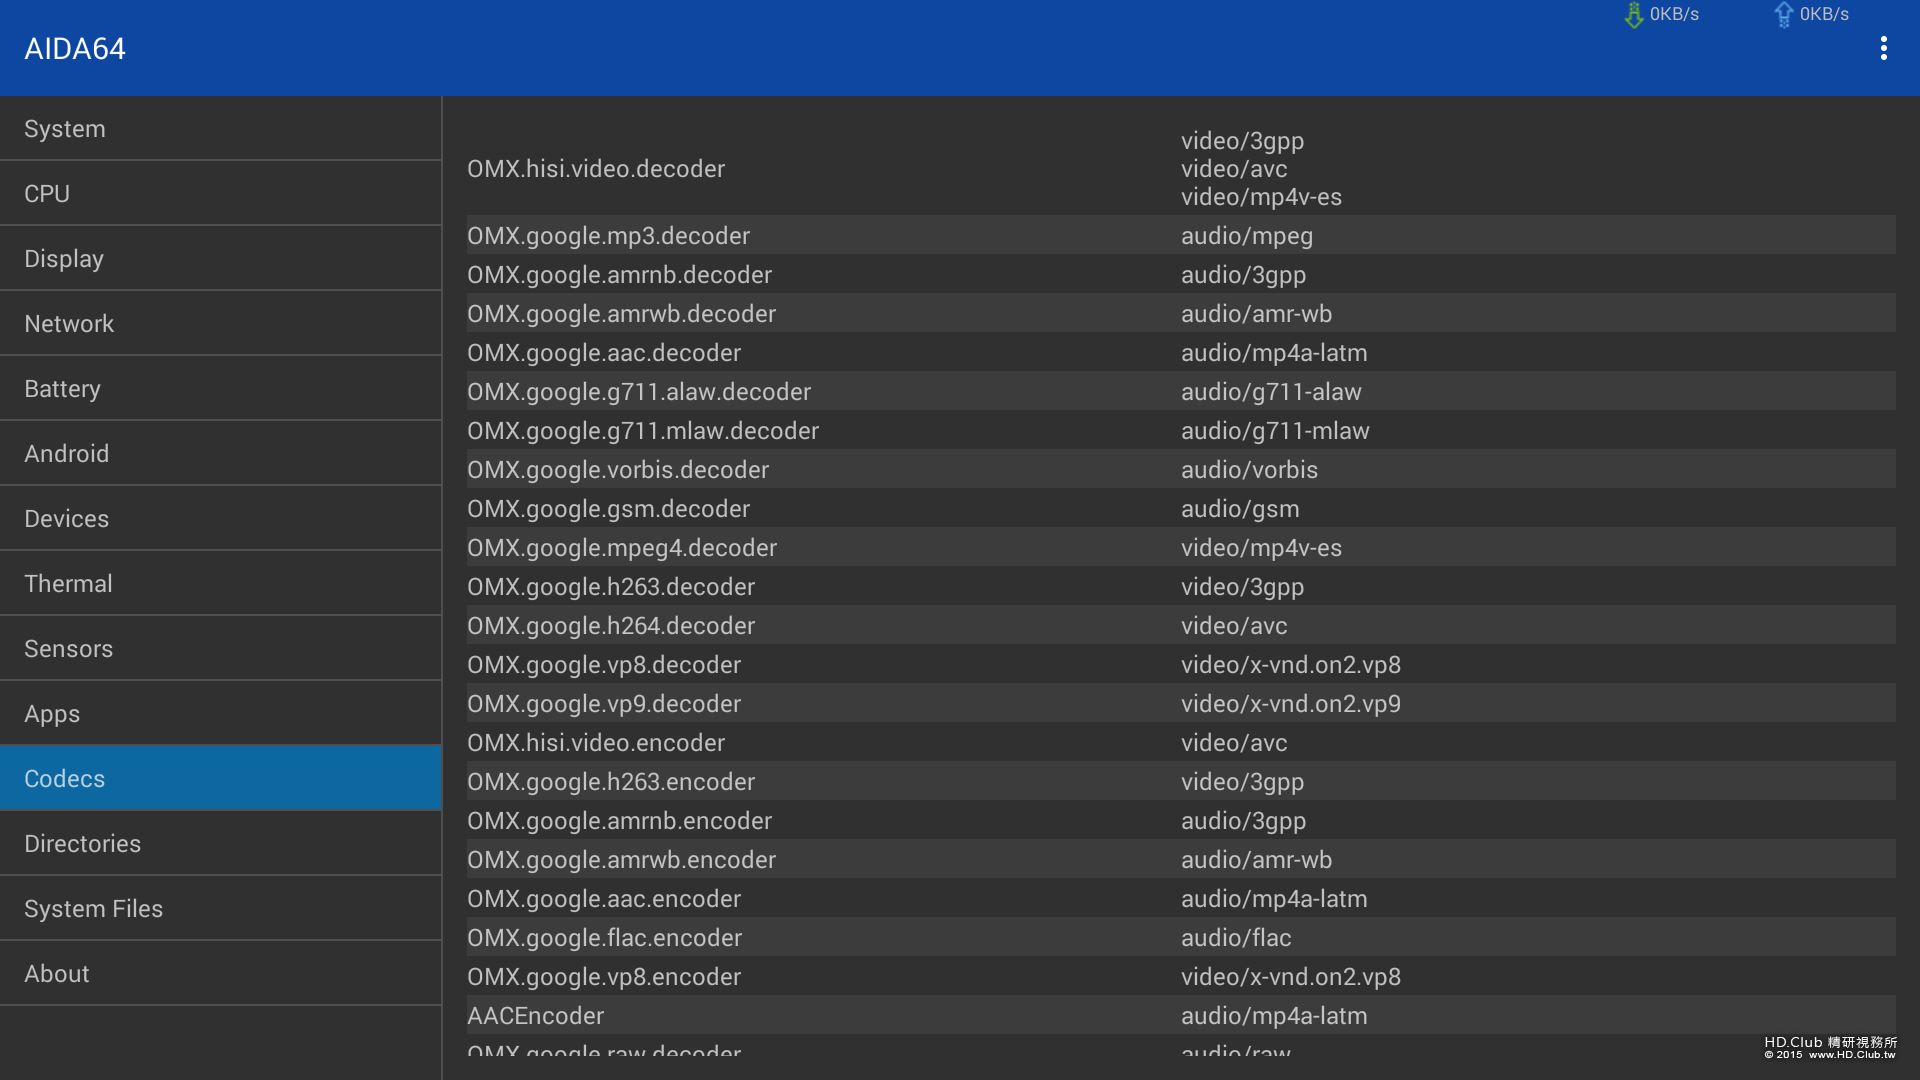The height and width of the screenshot is (1080, 1920).
Task: Open the three-dot overflow menu
Action: point(1883,48)
